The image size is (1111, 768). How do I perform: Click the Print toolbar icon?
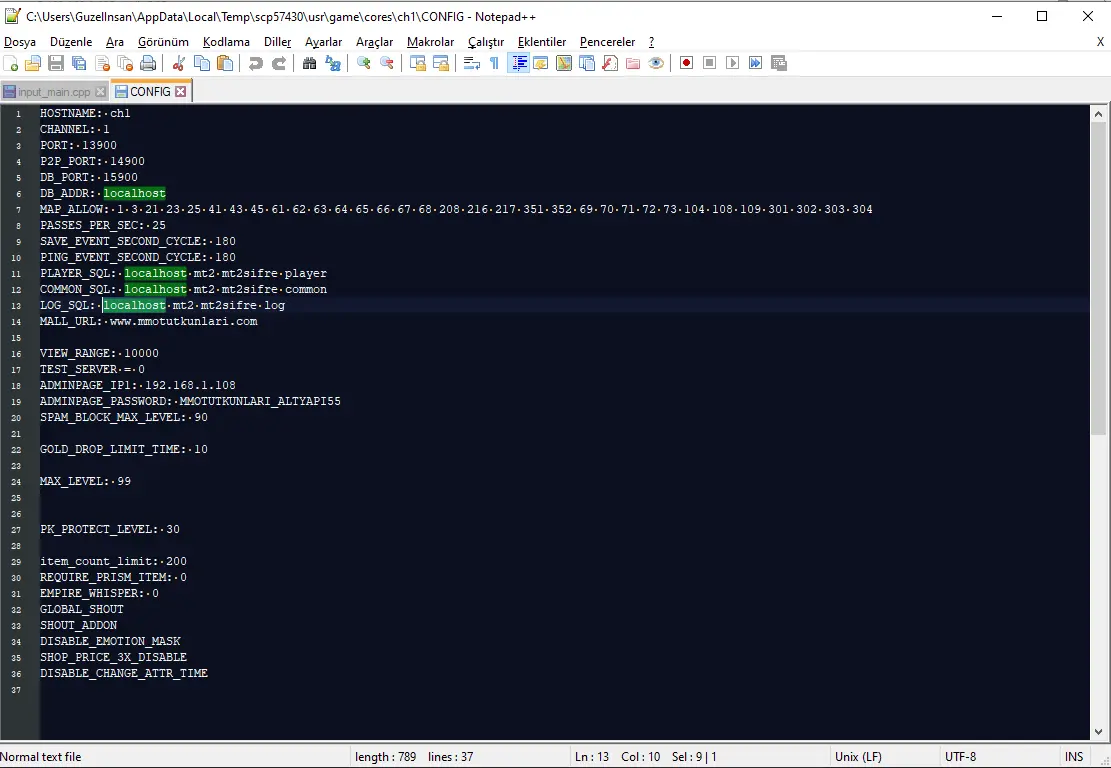pyautogui.click(x=148, y=63)
